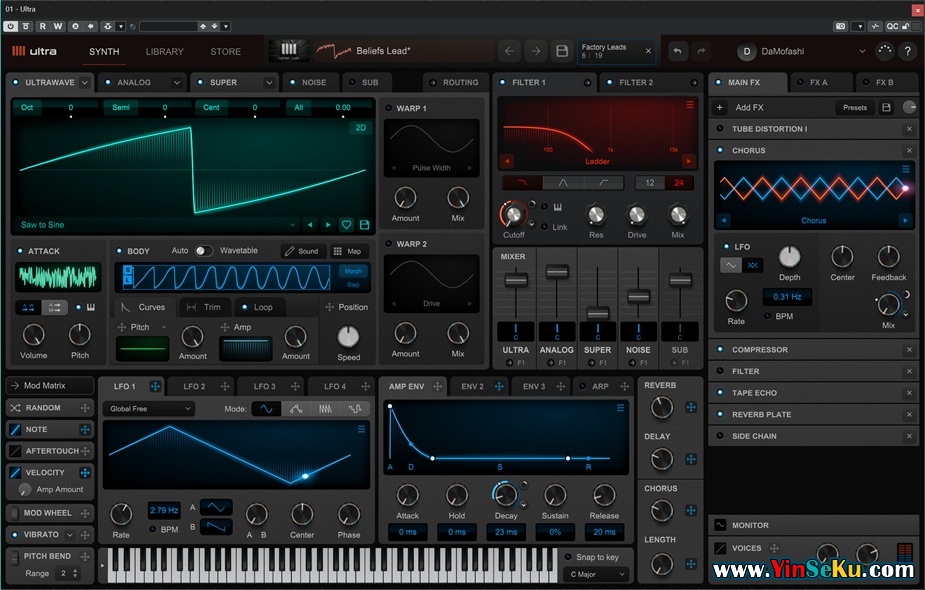Click the Presets button in Main FX

click(855, 107)
